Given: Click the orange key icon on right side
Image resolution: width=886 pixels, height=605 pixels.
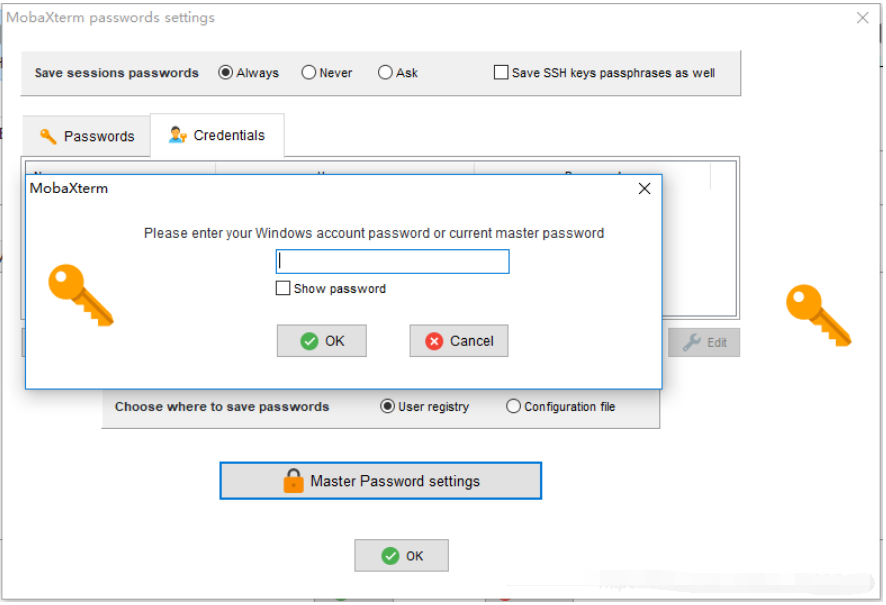Looking at the screenshot, I should tap(818, 315).
